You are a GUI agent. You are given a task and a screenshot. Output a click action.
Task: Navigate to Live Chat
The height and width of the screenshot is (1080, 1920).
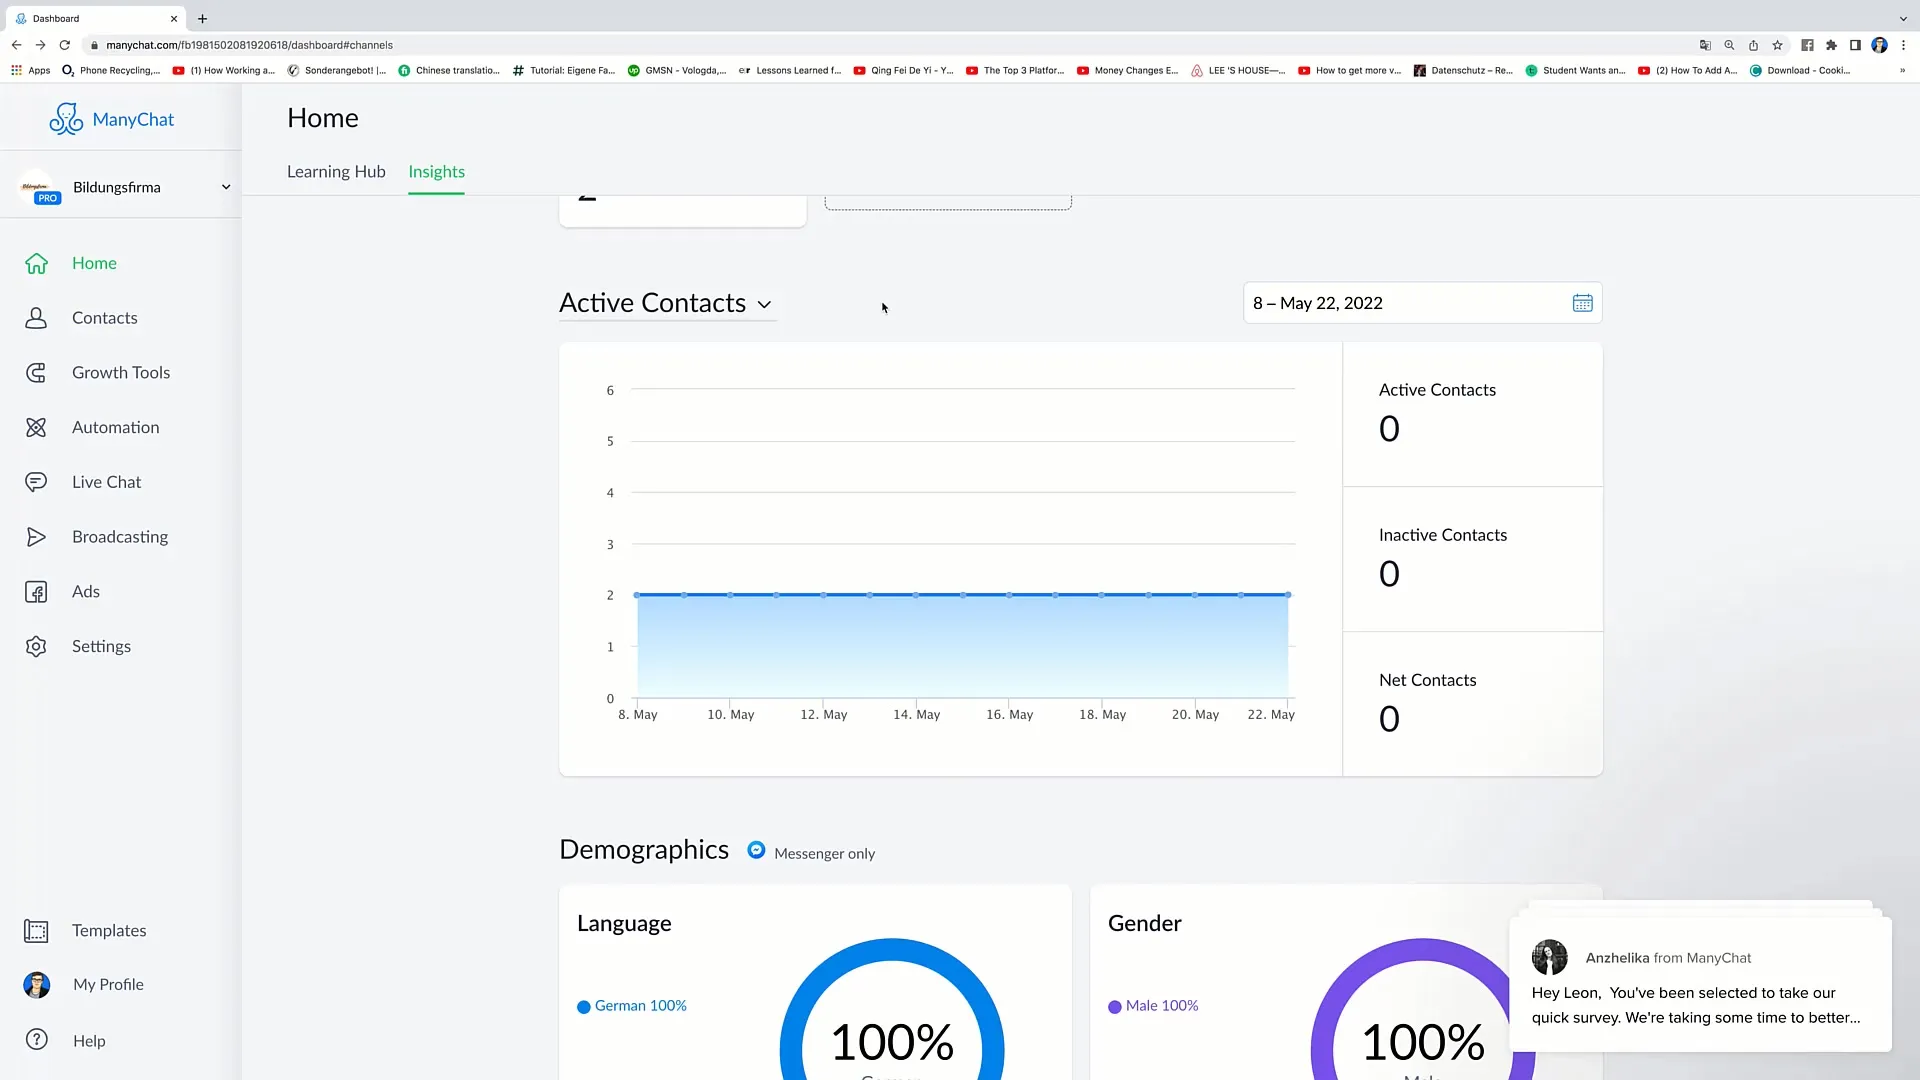coord(107,481)
